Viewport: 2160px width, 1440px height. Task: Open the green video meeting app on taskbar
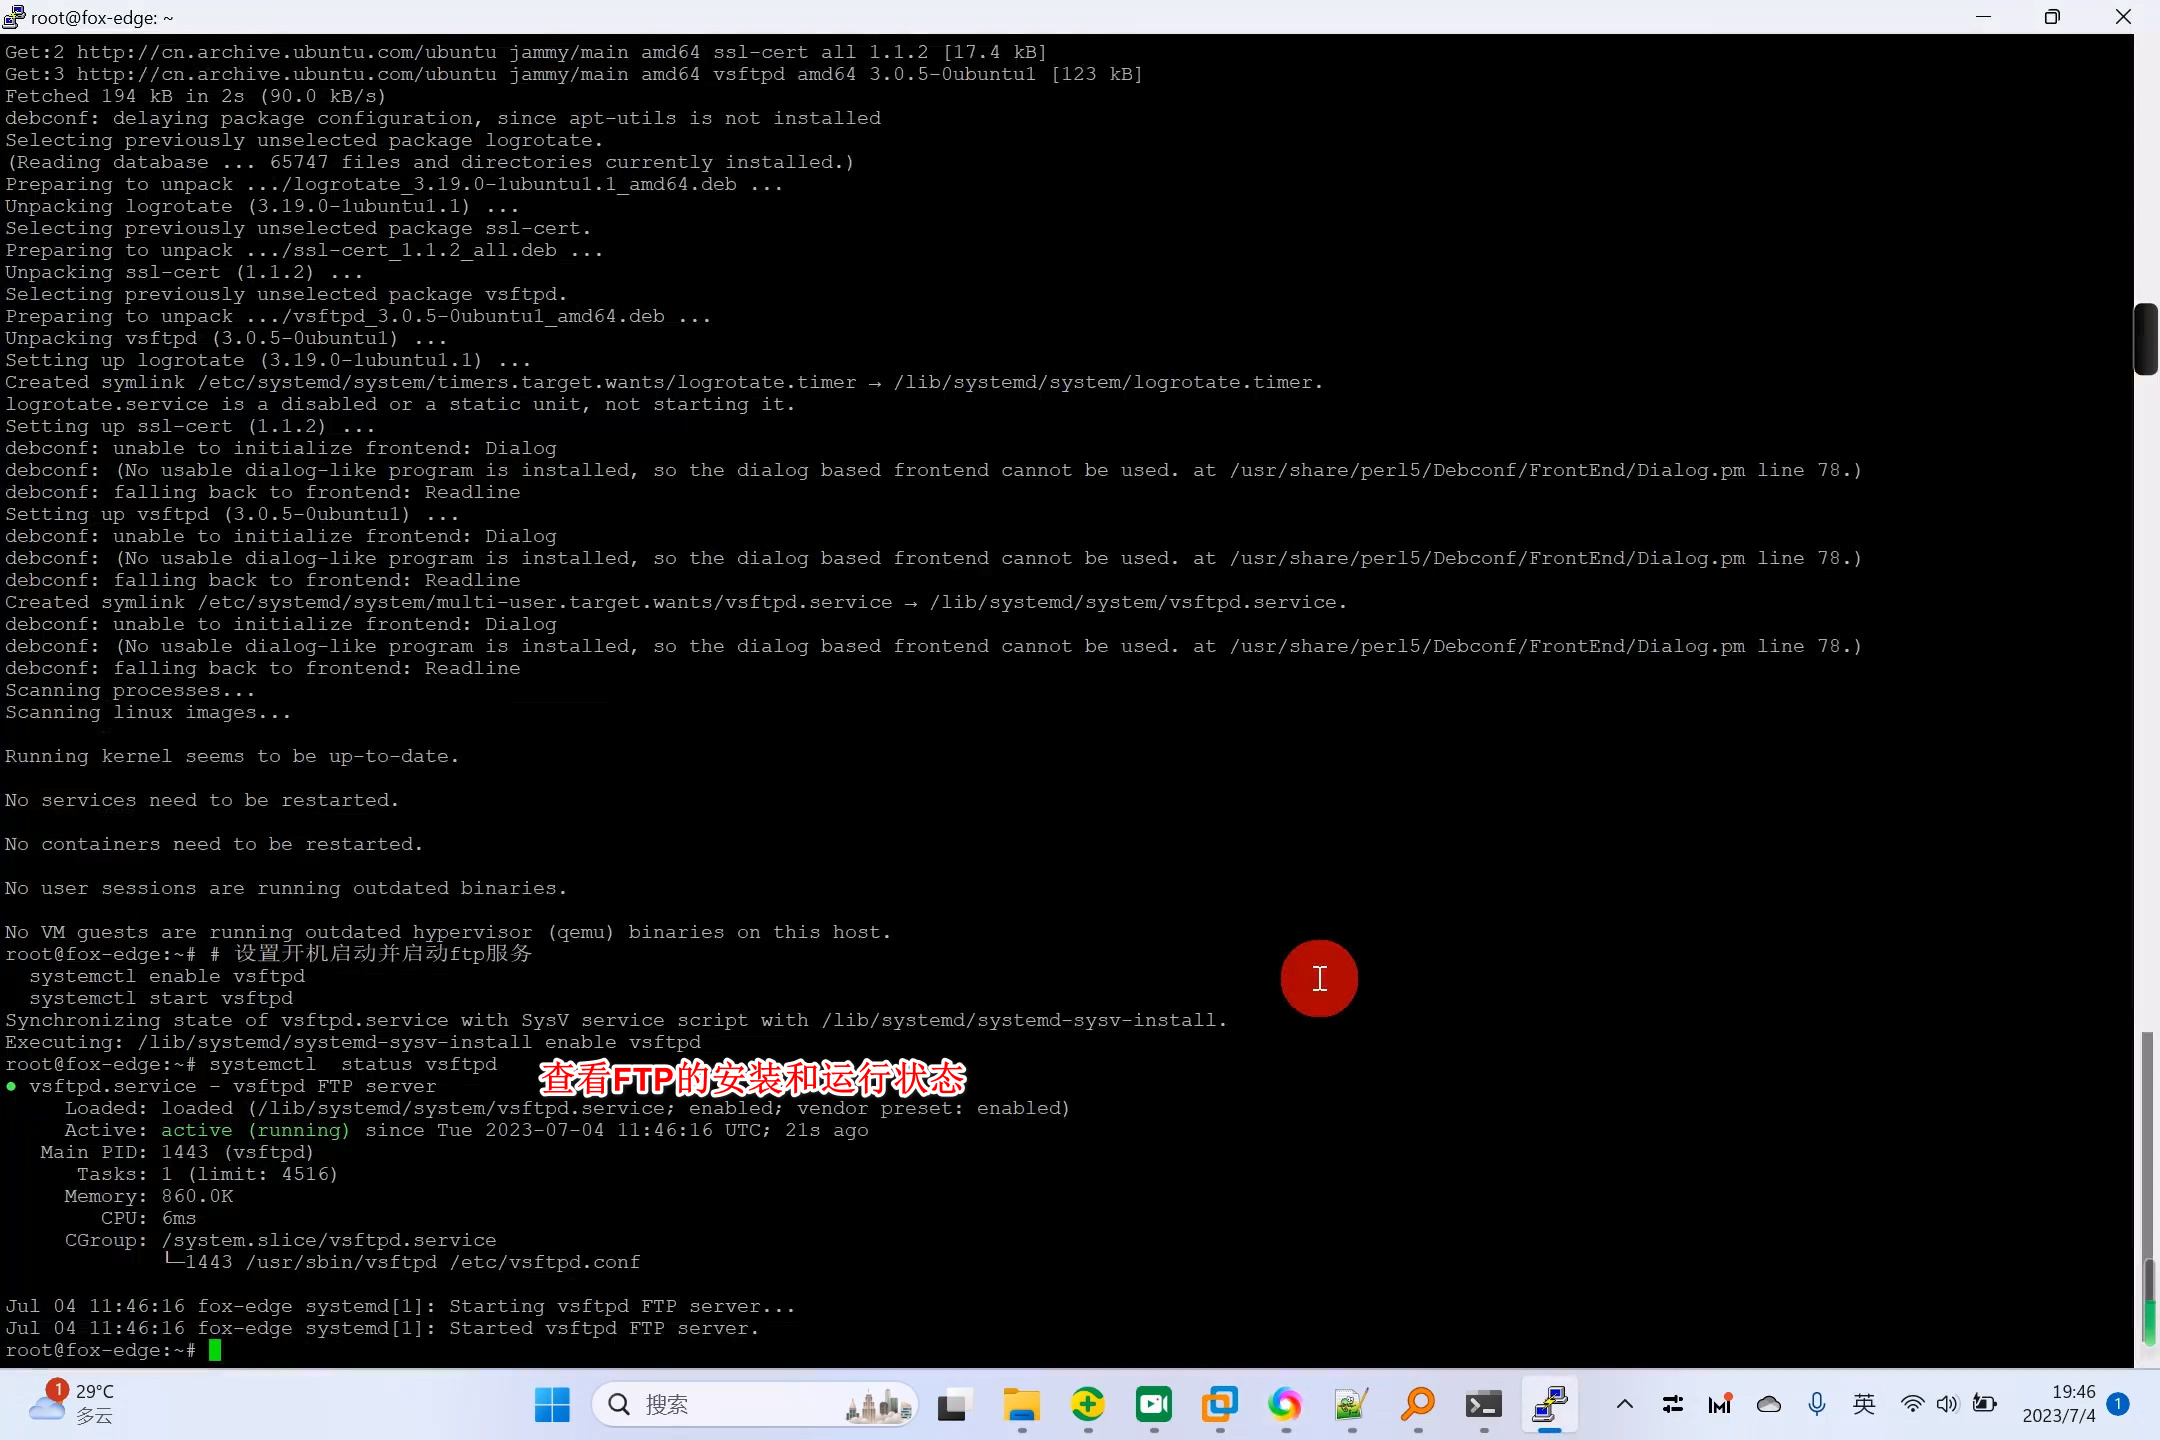1153,1405
